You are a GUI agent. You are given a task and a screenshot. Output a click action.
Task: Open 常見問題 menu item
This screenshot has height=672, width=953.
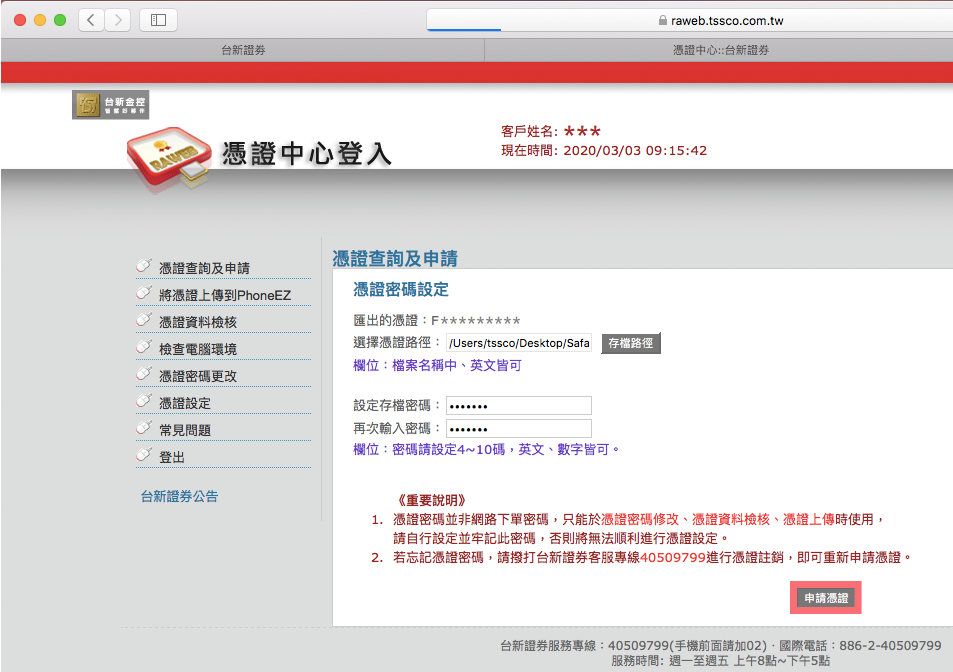tap(185, 430)
